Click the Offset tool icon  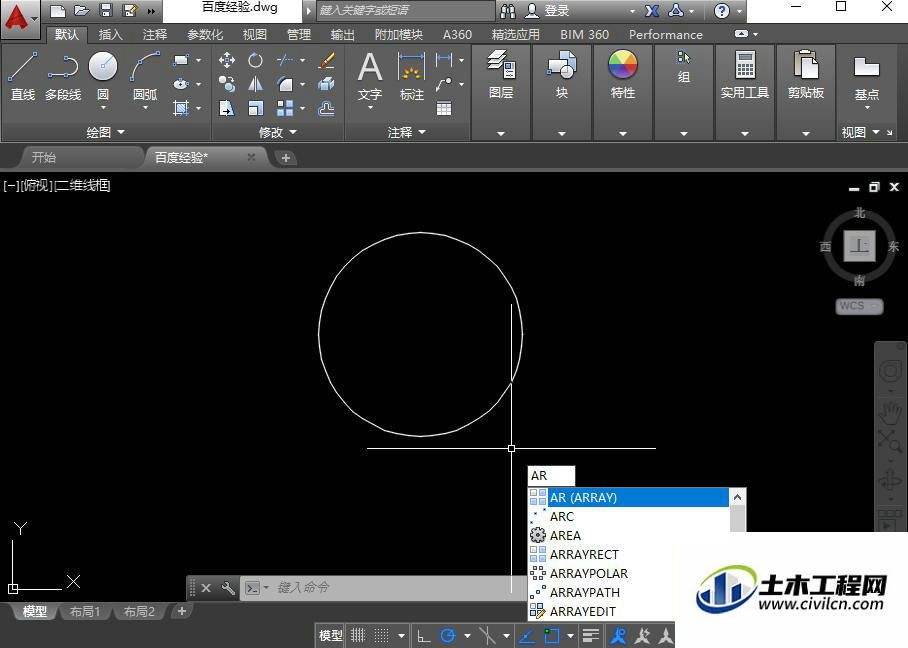click(326, 108)
